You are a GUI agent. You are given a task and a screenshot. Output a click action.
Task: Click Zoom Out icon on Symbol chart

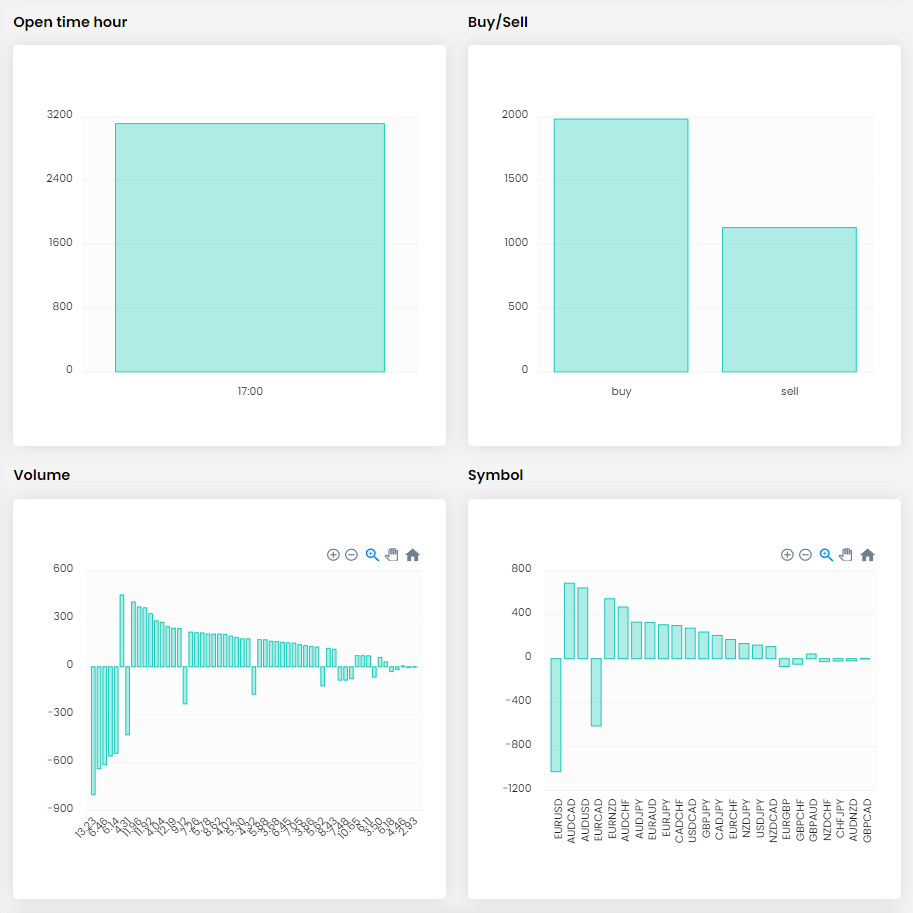click(805, 555)
